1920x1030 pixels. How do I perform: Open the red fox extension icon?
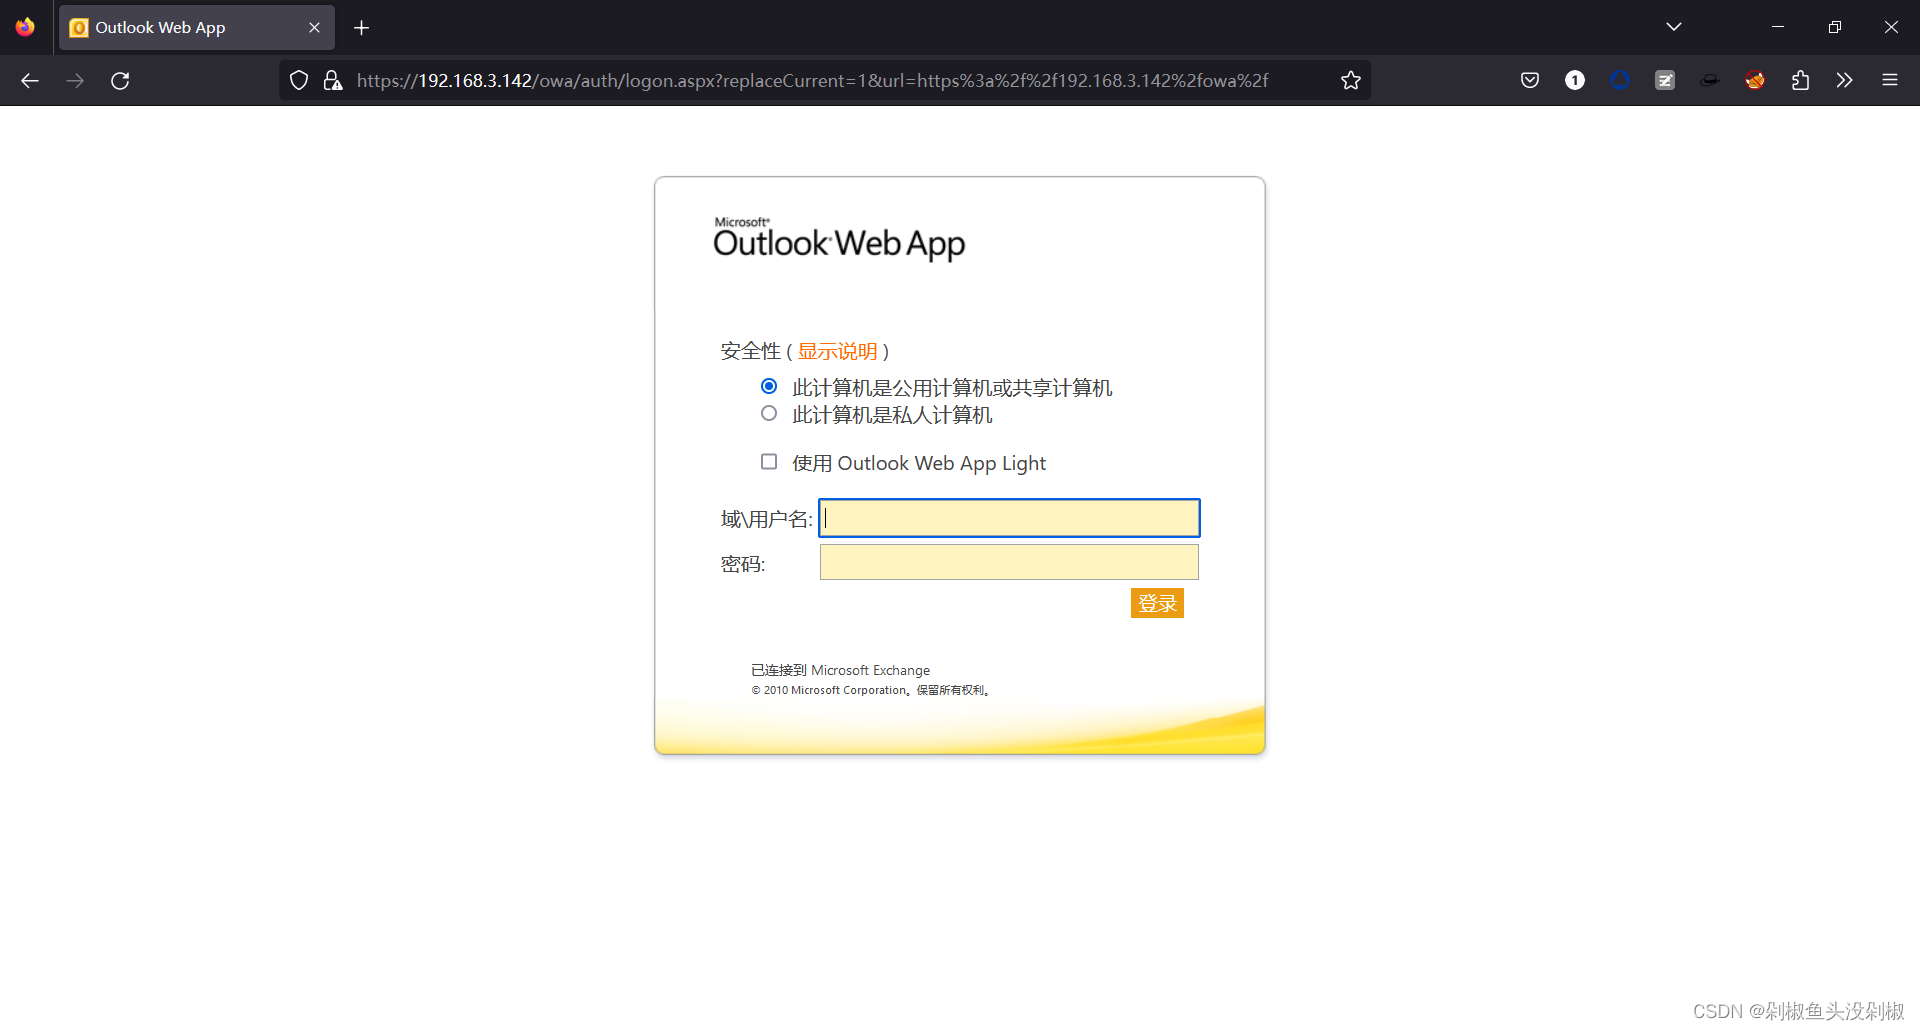click(x=1755, y=81)
